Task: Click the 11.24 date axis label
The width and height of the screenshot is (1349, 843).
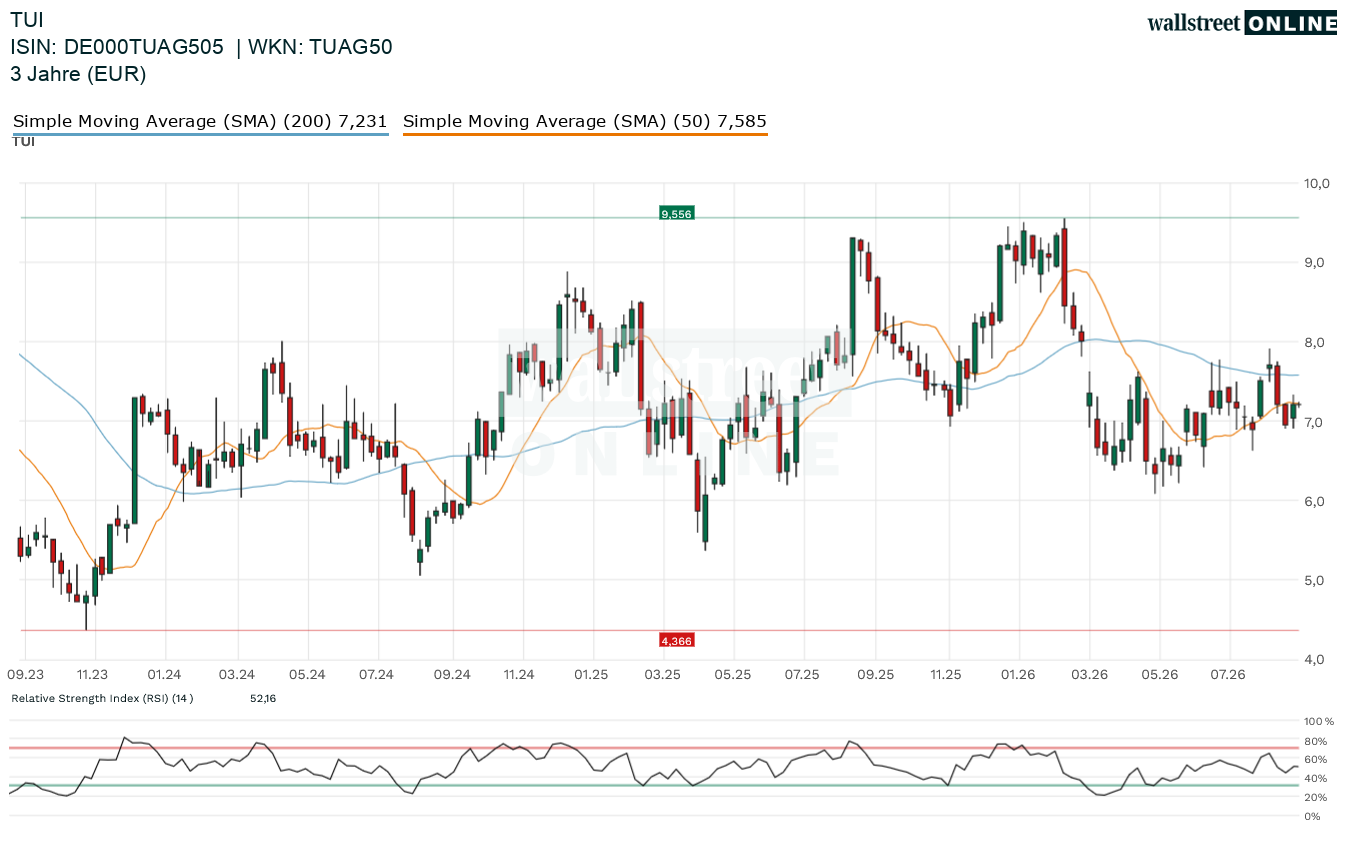Action: (x=520, y=675)
